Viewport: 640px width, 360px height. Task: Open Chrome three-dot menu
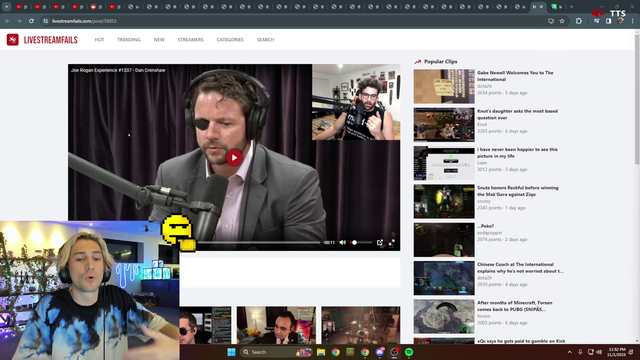[x=633, y=21]
